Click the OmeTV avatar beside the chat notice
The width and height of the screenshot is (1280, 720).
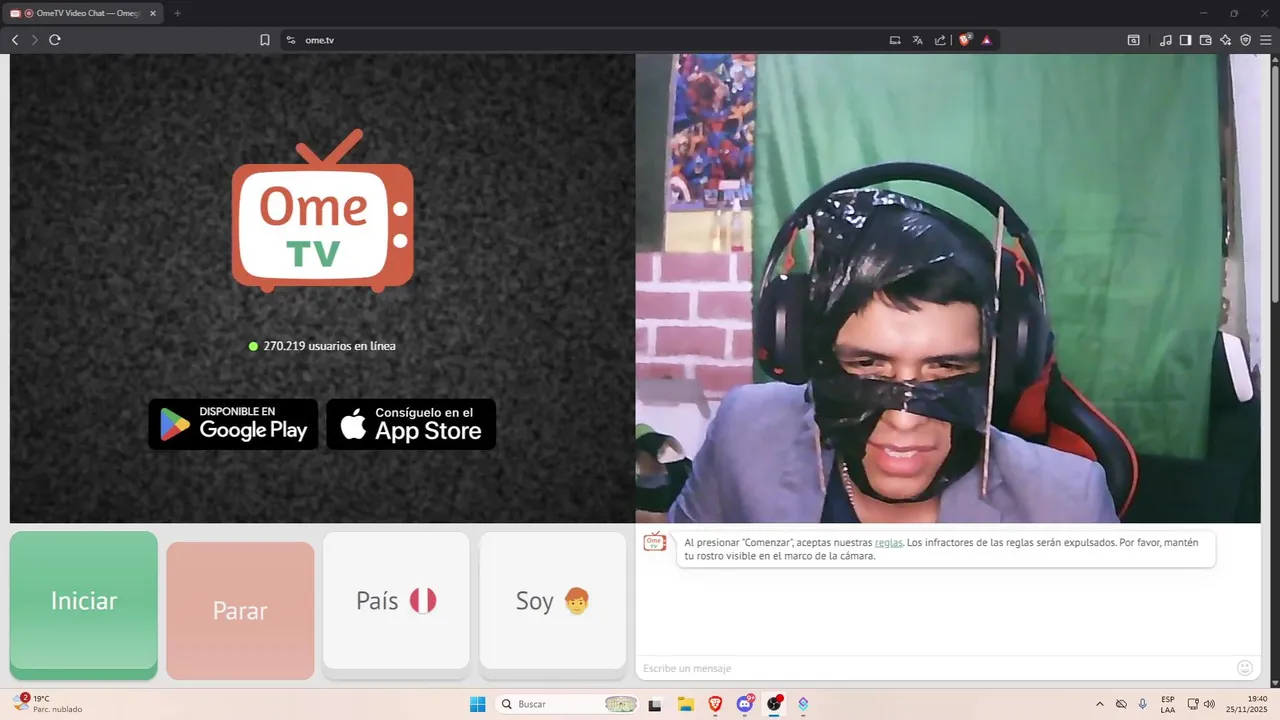tap(654, 542)
